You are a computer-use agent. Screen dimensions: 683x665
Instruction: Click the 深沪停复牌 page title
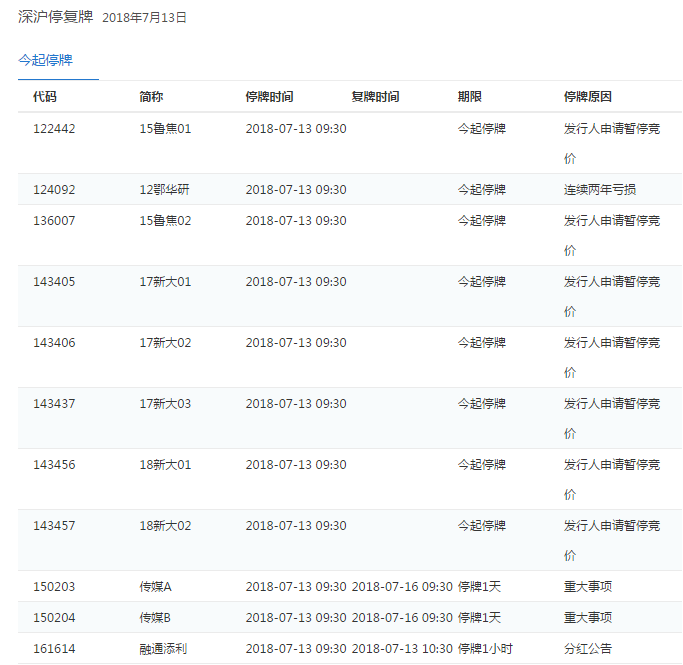(55, 17)
